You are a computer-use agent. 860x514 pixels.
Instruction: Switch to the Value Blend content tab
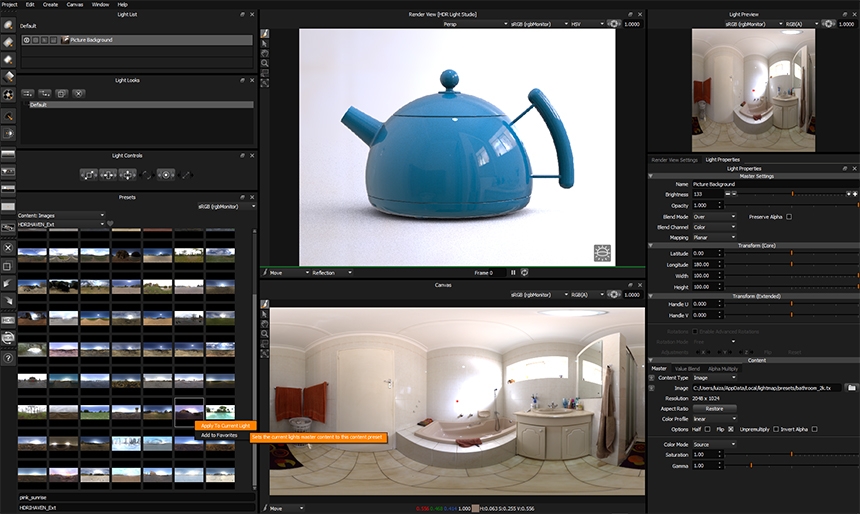point(687,369)
